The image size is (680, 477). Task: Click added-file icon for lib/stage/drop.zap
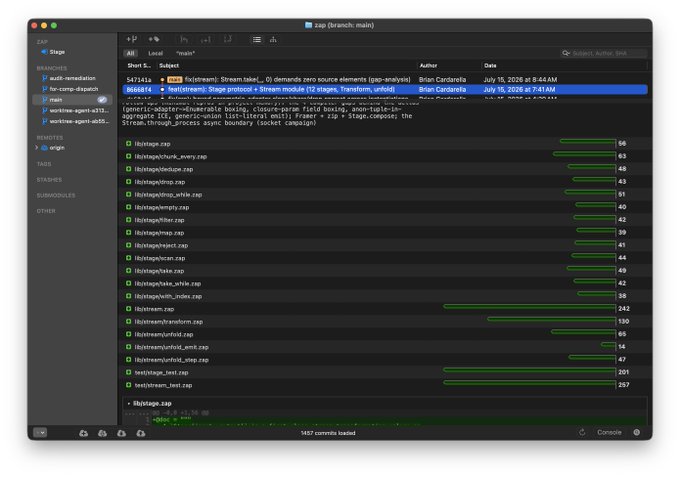(128, 182)
